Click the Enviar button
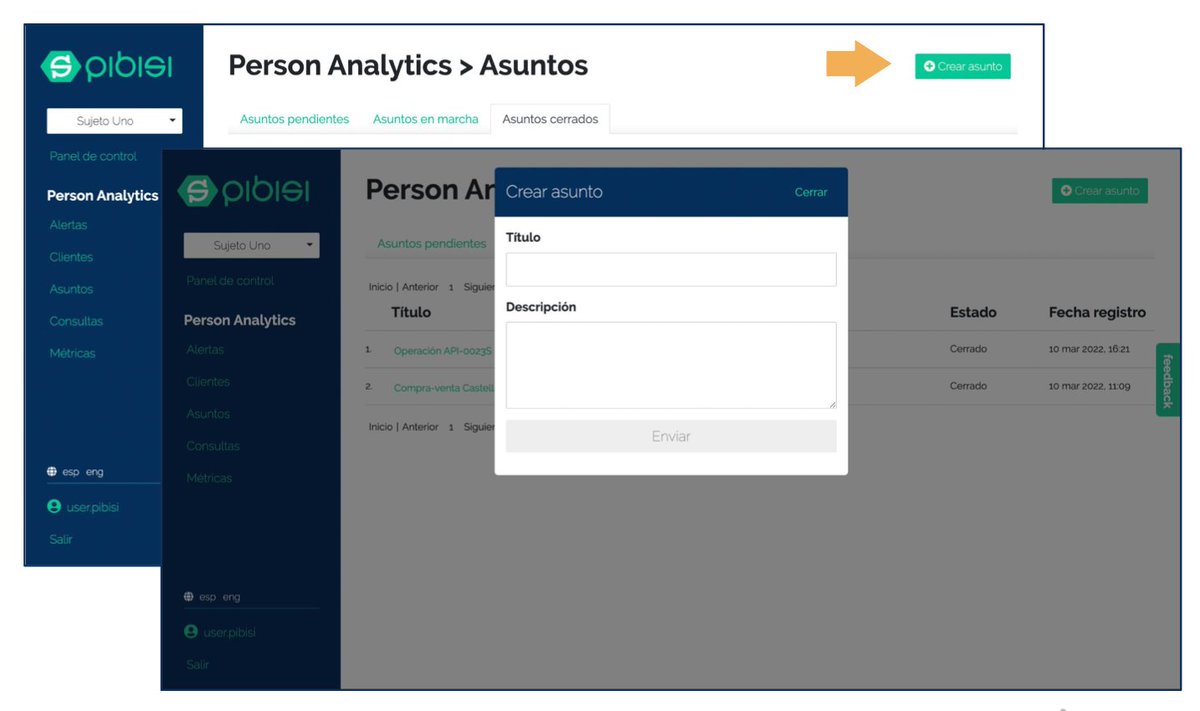The width and height of the screenshot is (1200, 711). [x=671, y=436]
